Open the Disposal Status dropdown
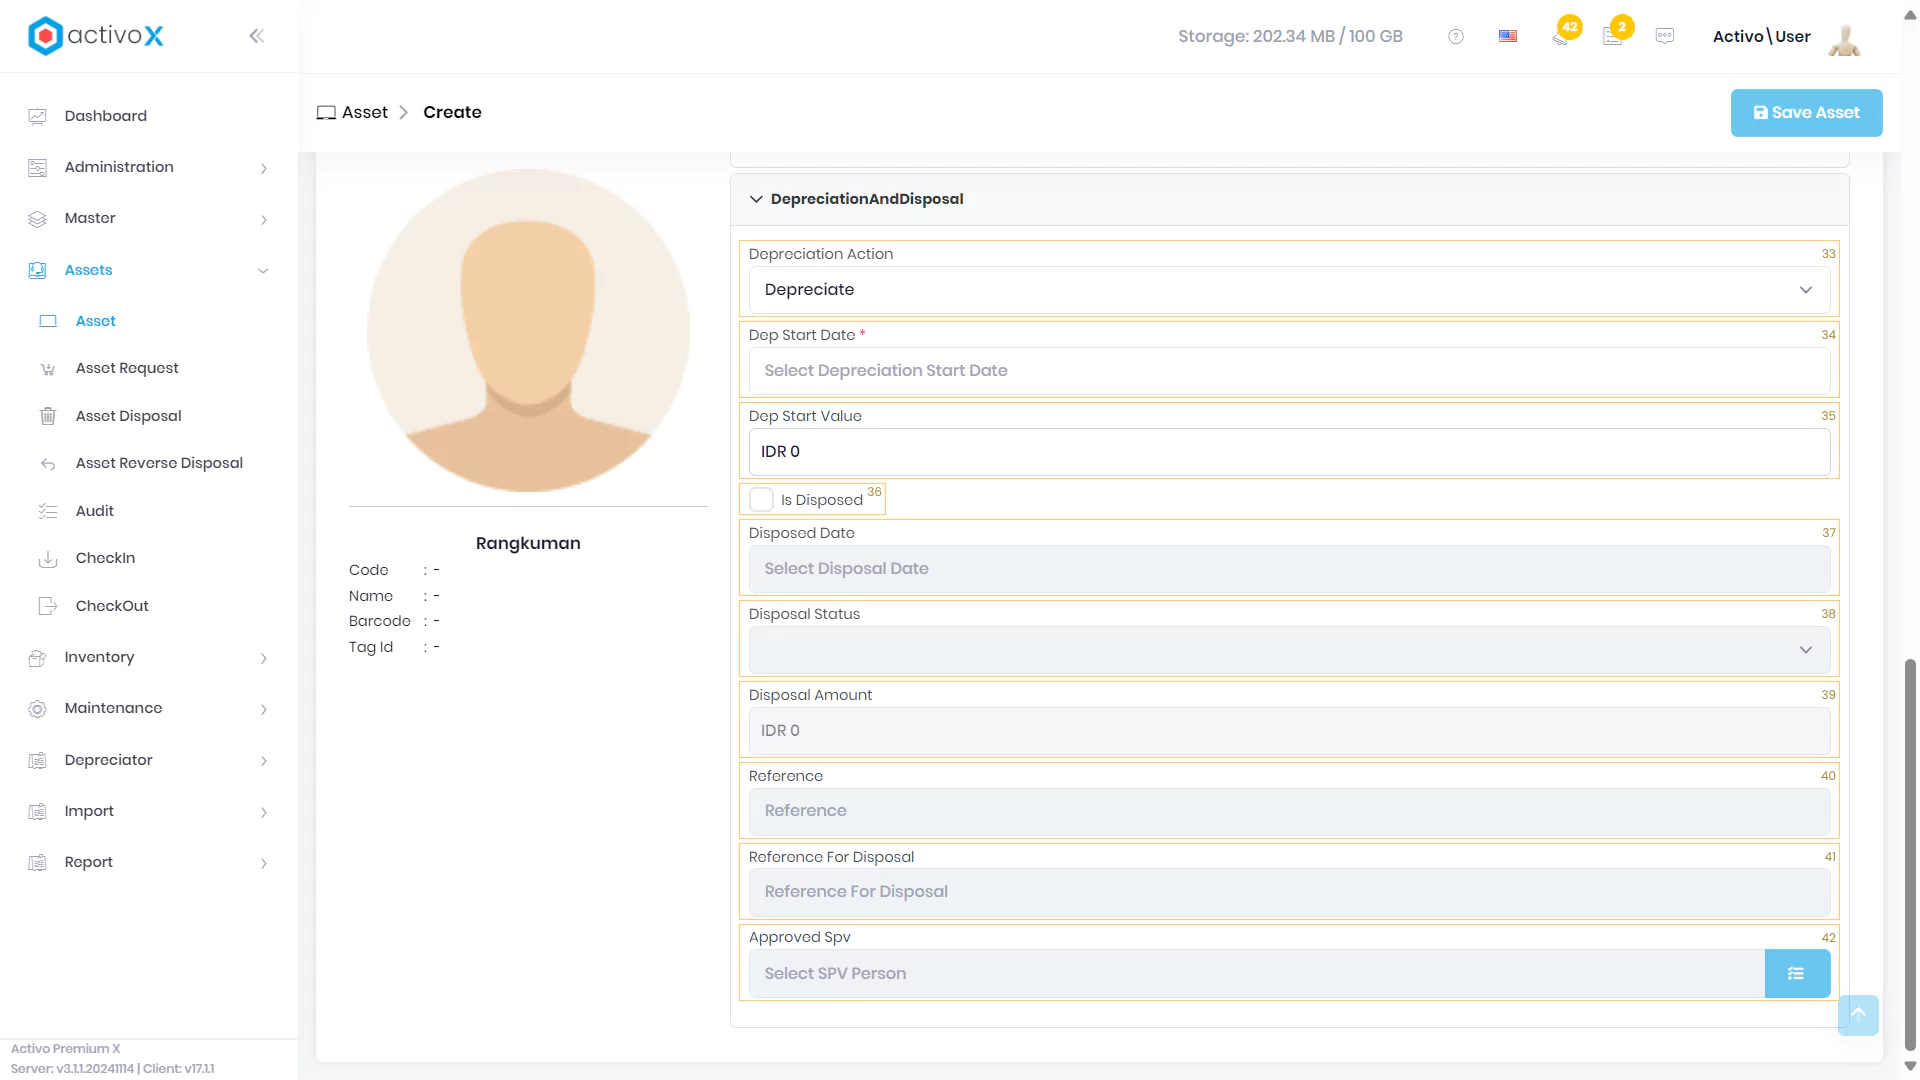Screen dimensions: 1920x1080 pyautogui.click(x=1289, y=650)
